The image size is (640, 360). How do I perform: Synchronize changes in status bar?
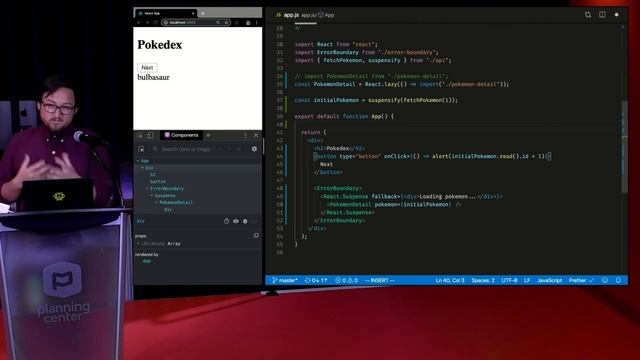[x=316, y=280]
